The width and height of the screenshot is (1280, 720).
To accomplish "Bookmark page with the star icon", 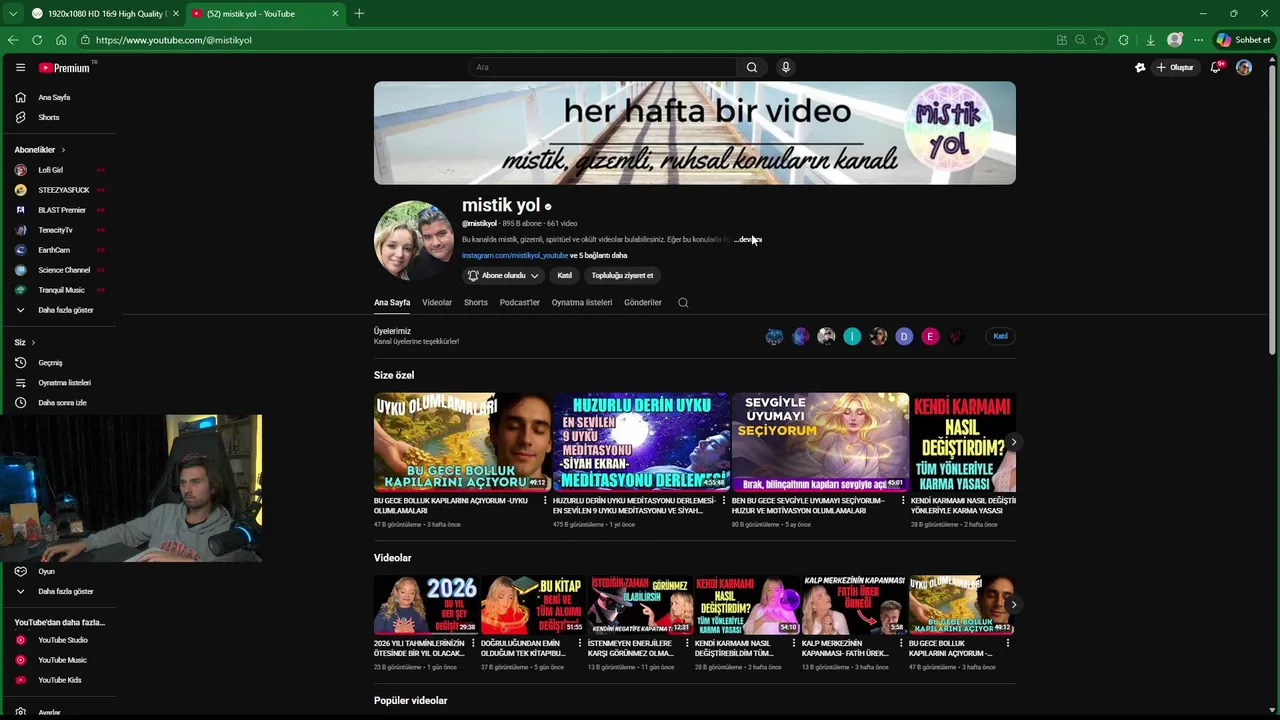I will point(1099,40).
